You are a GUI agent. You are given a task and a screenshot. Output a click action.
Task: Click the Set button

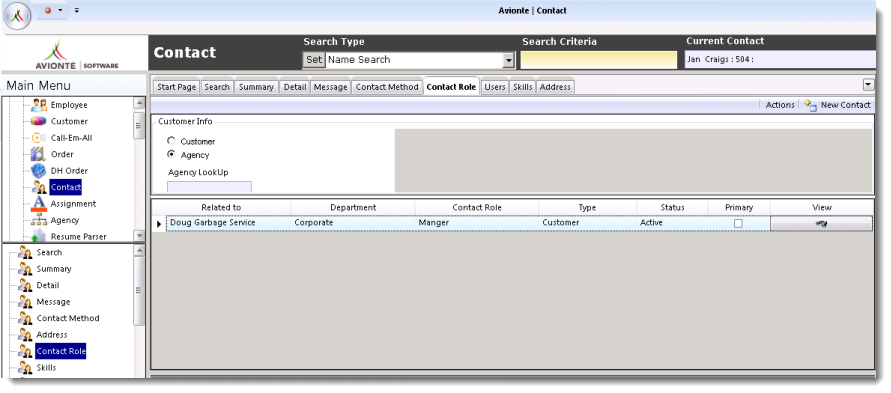point(314,60)
